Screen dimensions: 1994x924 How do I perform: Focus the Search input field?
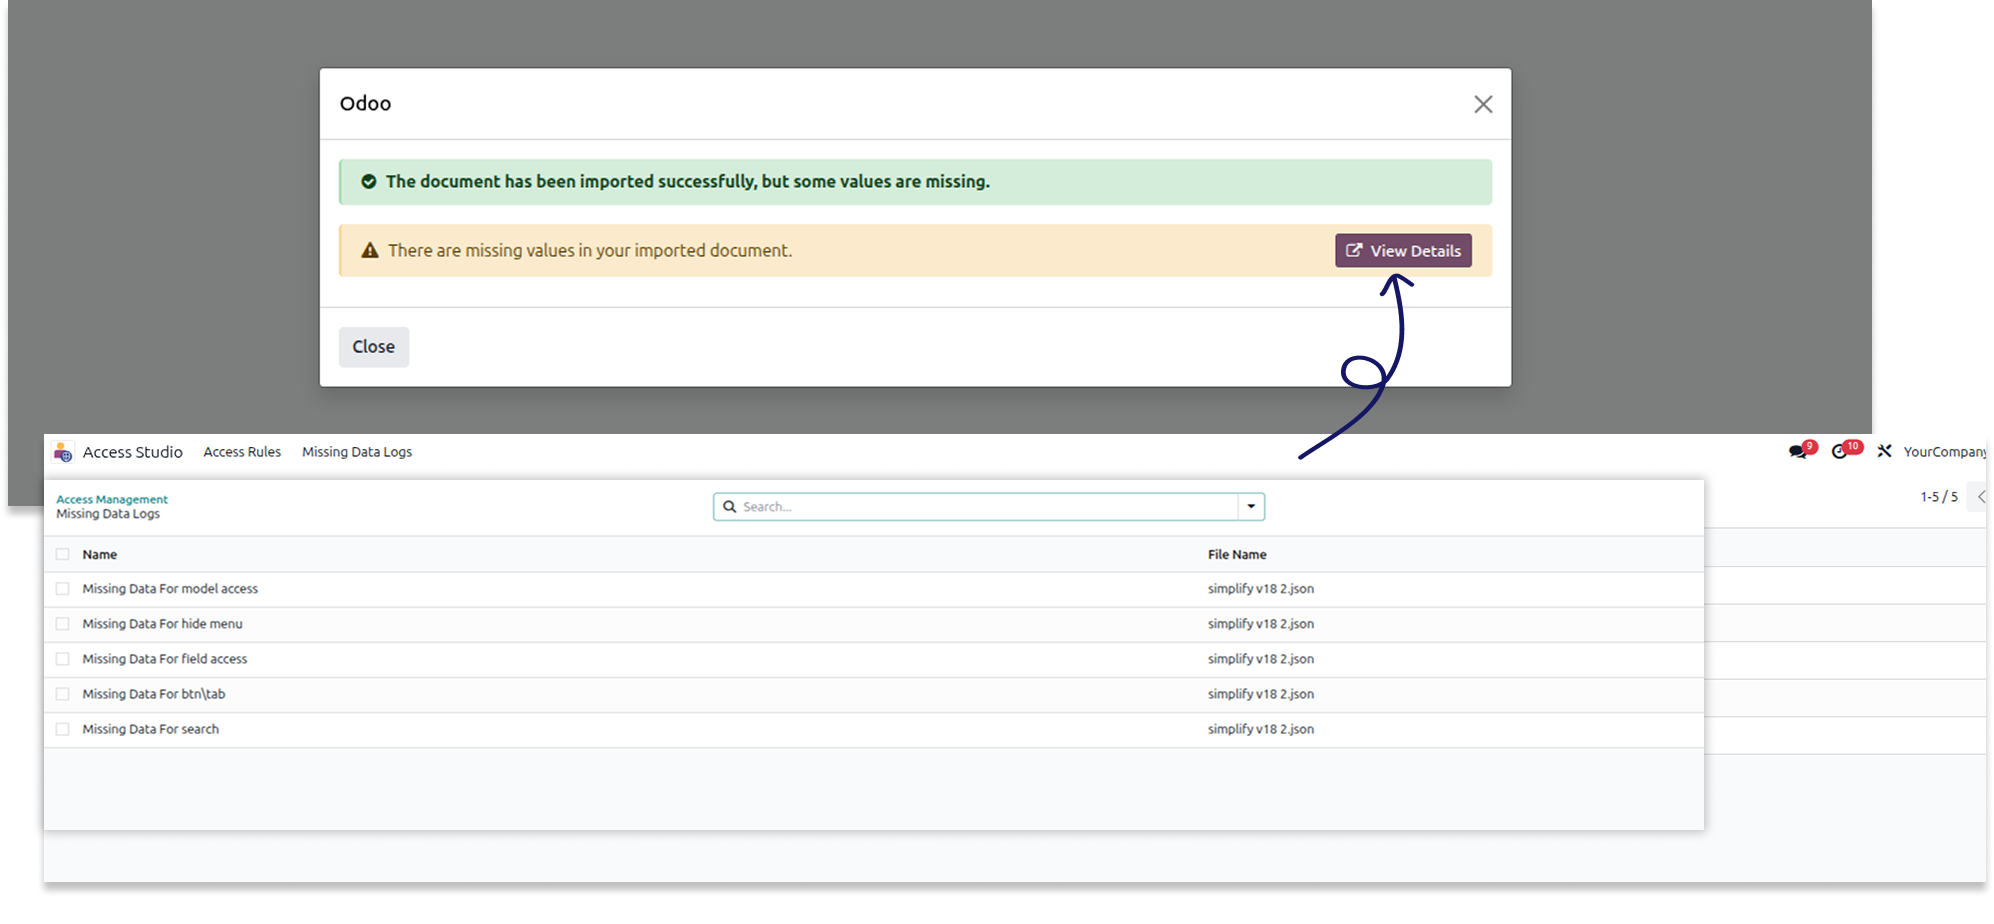click(985, 507)
